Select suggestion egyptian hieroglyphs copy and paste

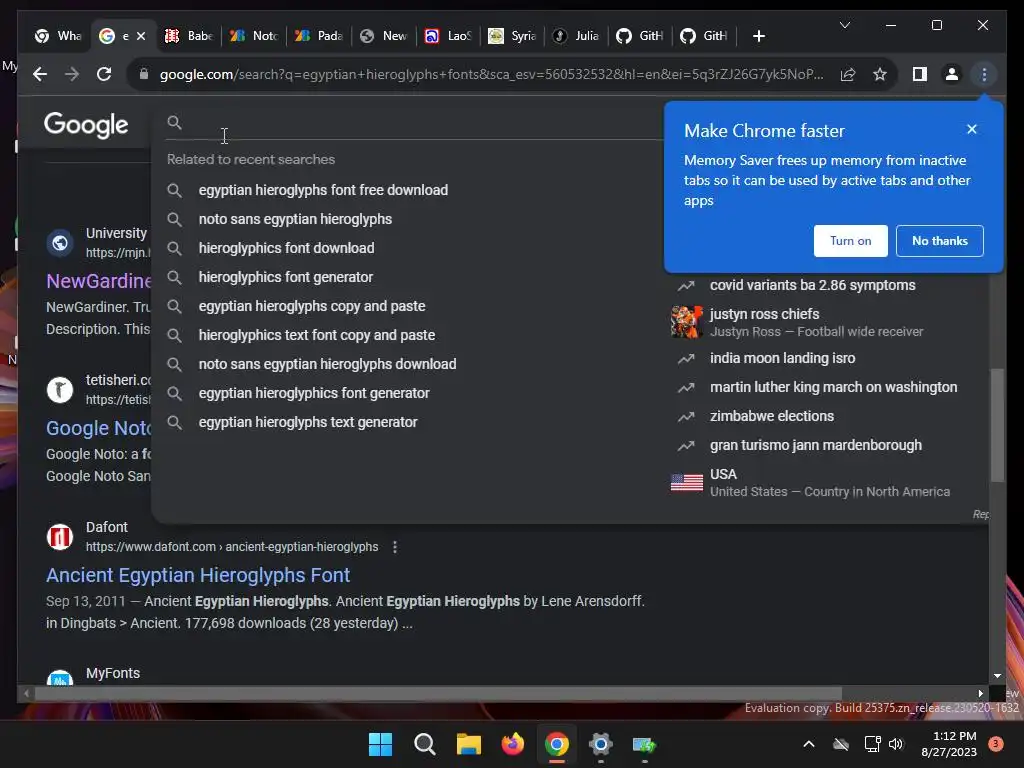(x=312, y=306)
